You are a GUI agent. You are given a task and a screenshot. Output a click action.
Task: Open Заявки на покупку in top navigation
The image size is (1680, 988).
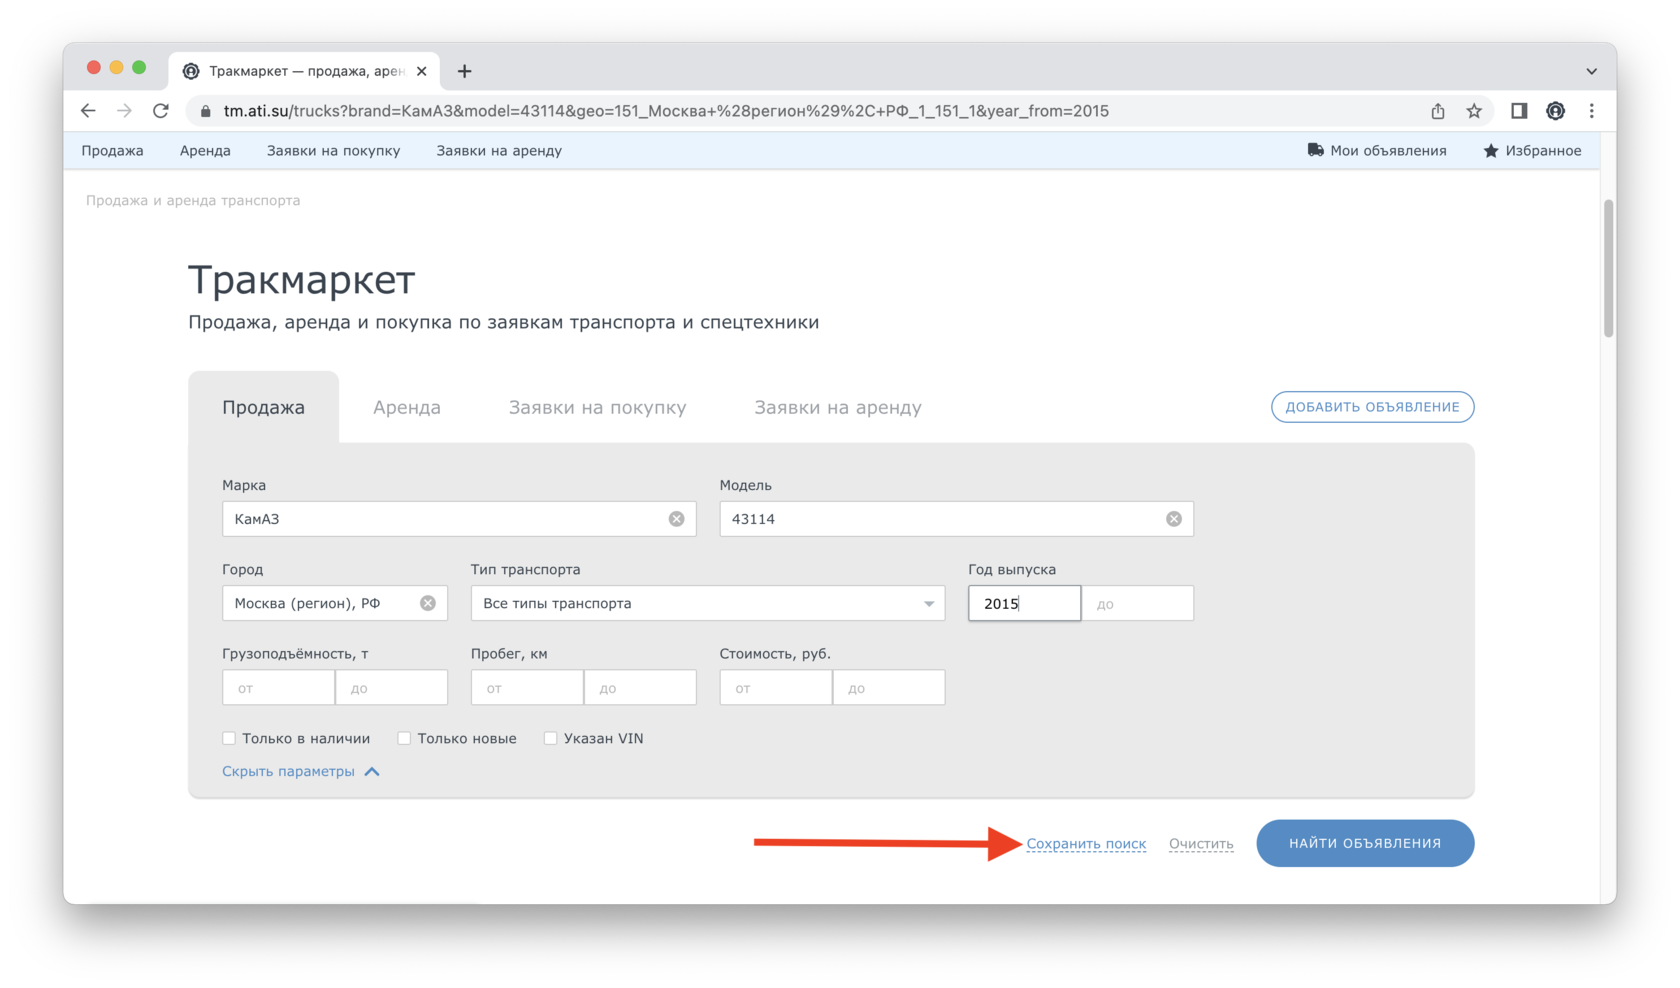333,150
